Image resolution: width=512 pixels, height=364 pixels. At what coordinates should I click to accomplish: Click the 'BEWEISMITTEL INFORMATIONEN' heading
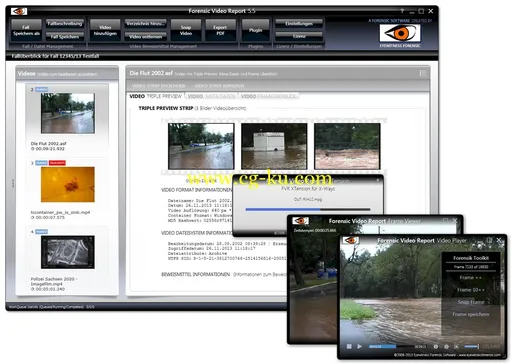[196, 274]
